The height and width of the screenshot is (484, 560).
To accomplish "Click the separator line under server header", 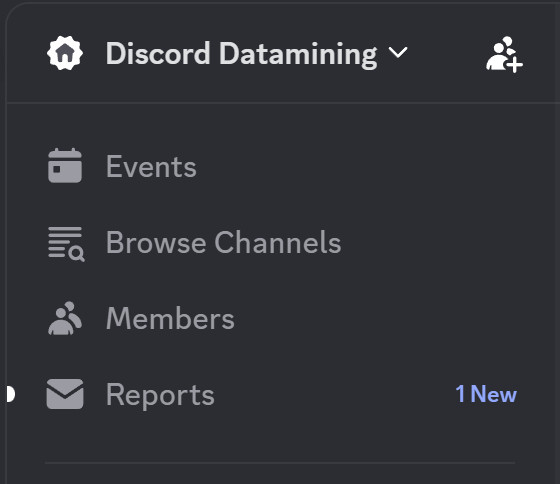I will tap(283, 103).
